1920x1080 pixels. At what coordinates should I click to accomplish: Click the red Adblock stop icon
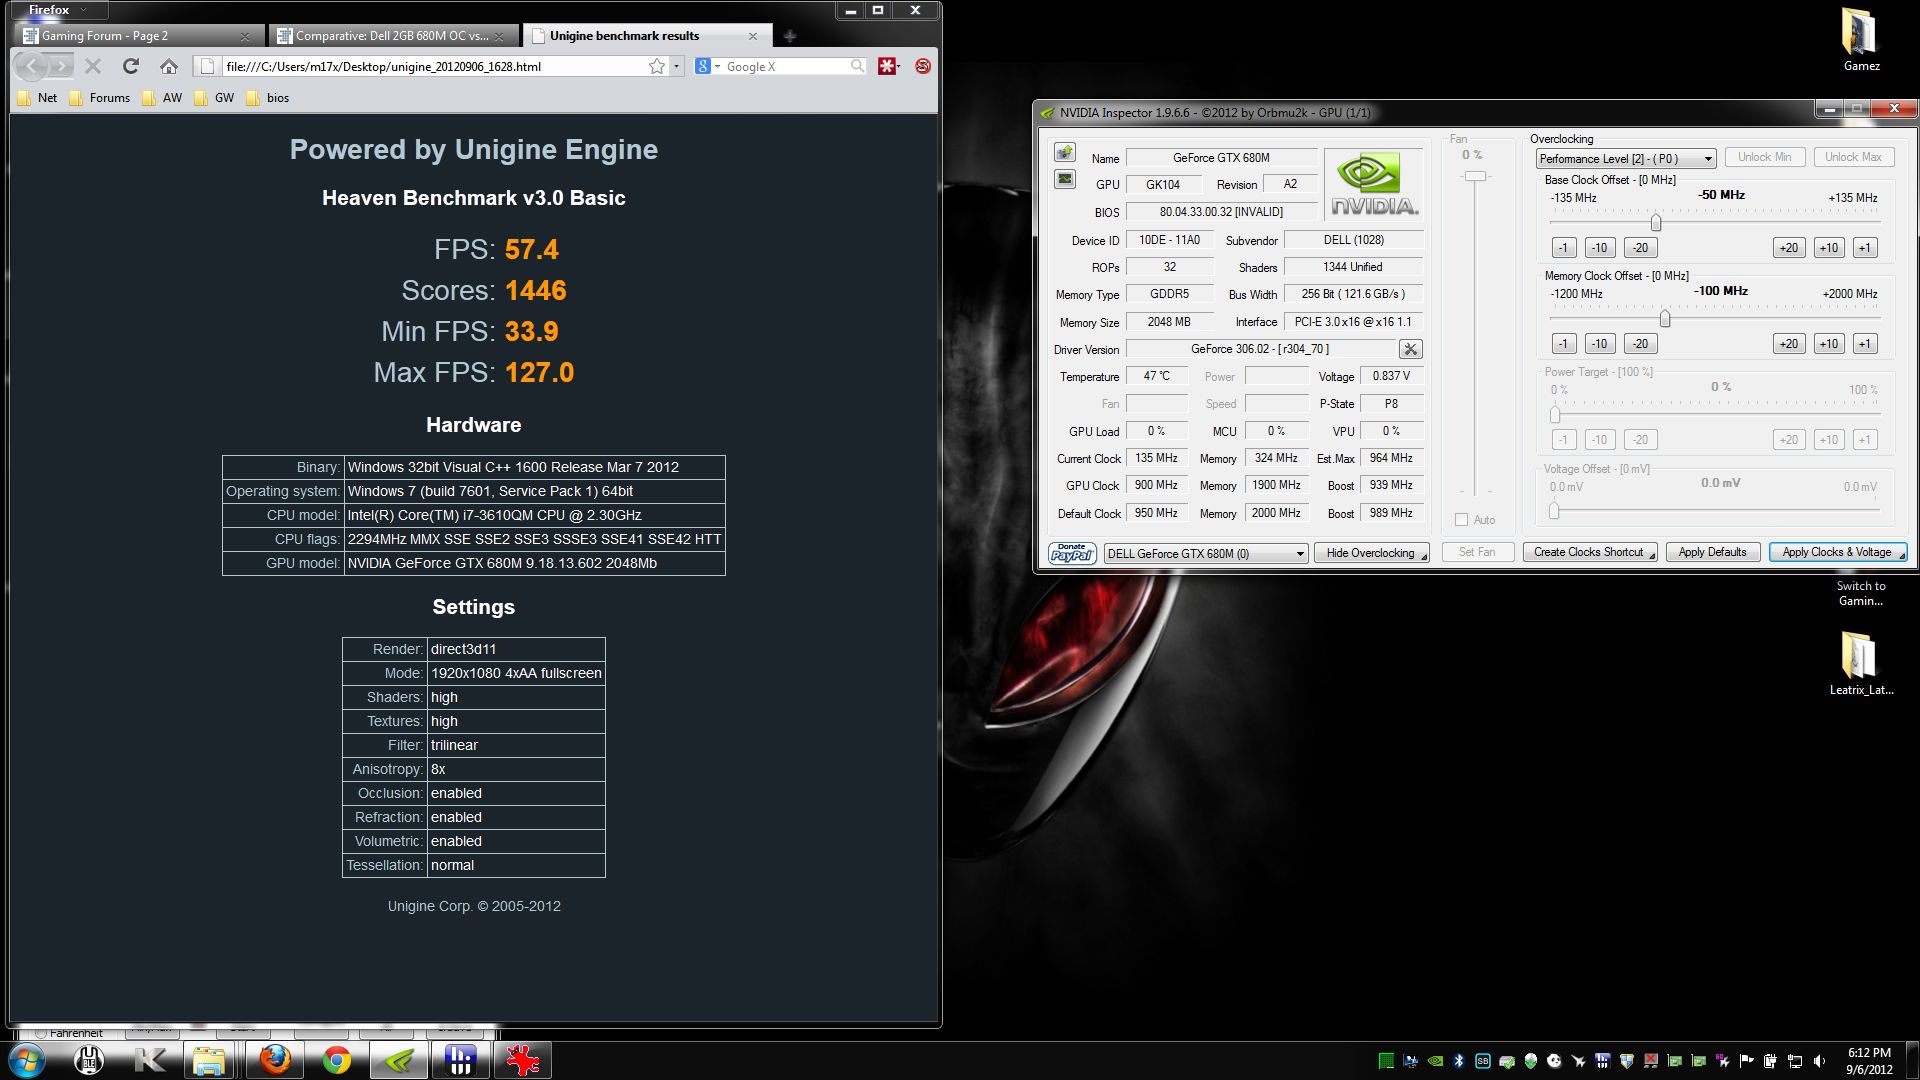tap(923, 66)
